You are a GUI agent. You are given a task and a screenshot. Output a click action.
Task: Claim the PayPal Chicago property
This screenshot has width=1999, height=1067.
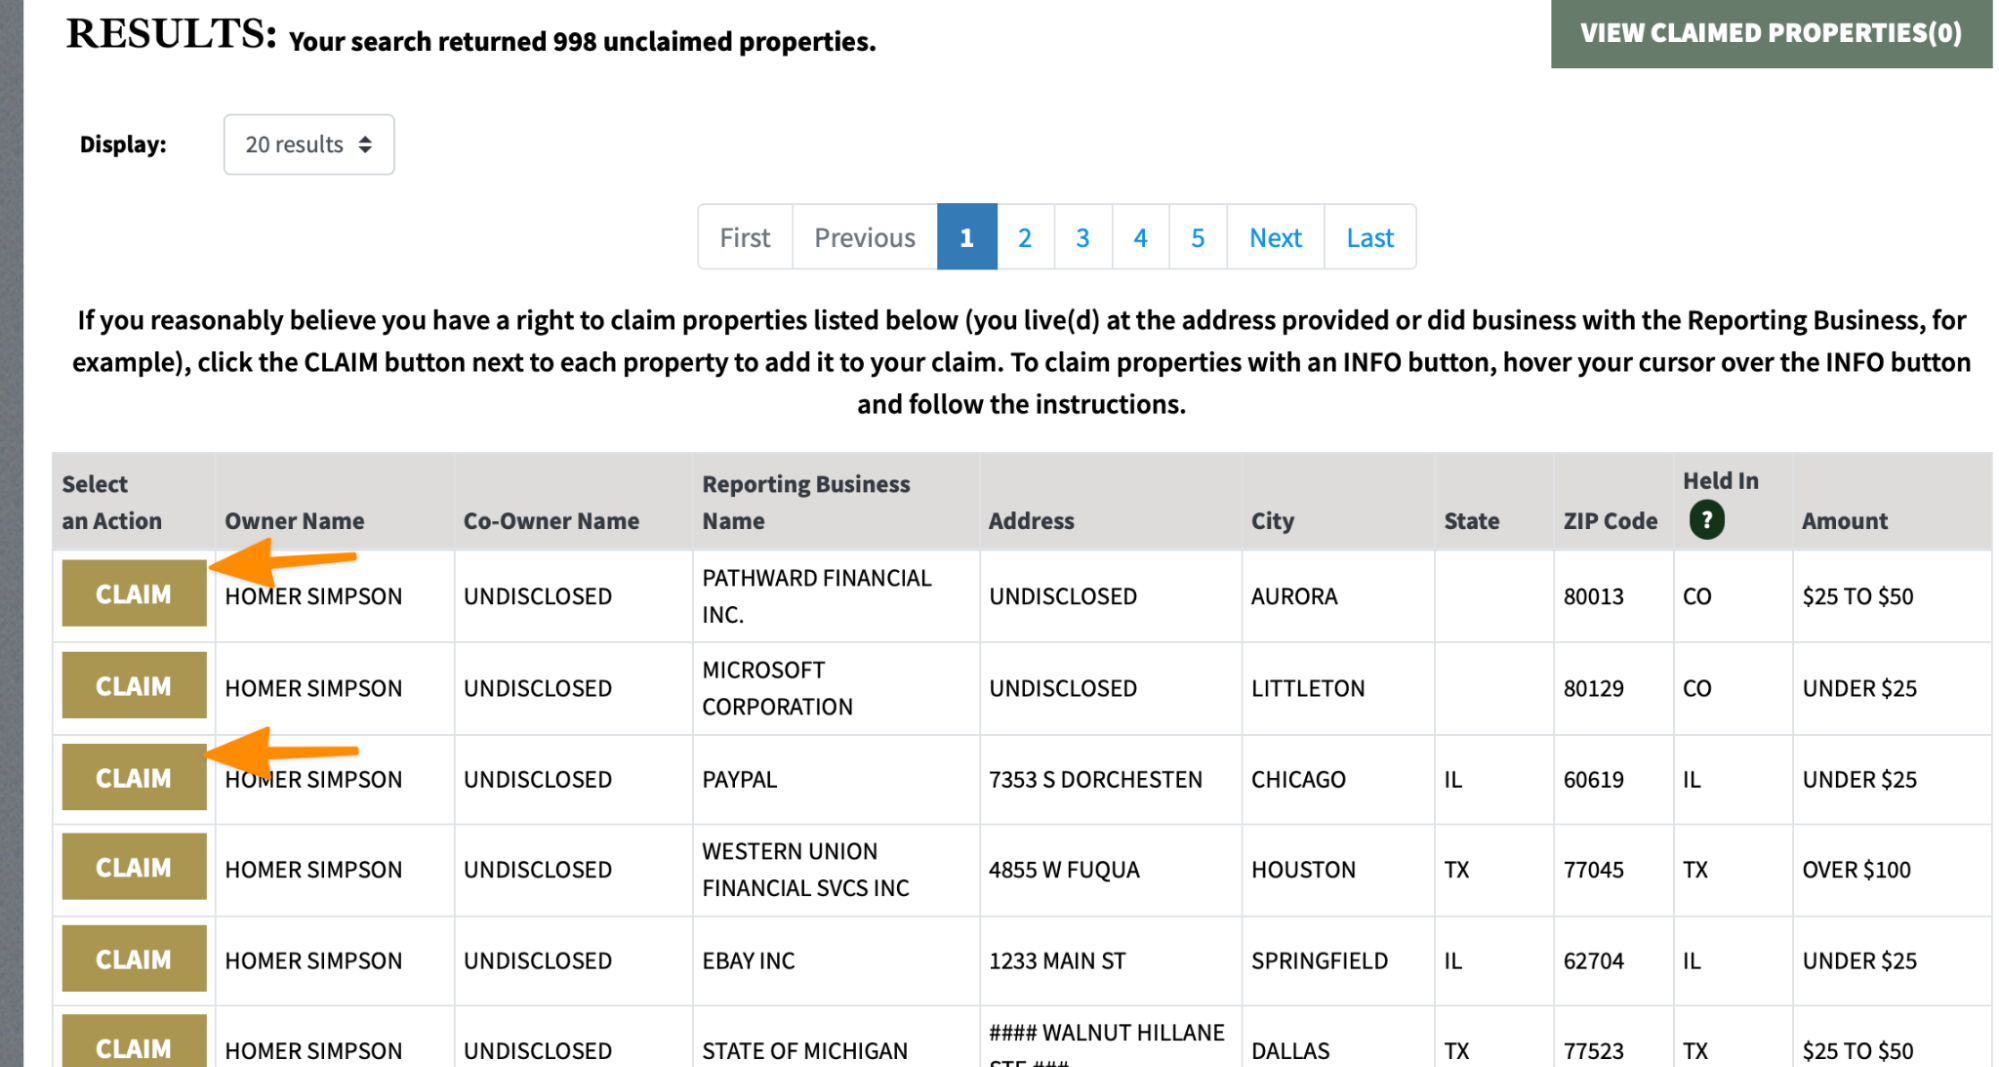134,777
